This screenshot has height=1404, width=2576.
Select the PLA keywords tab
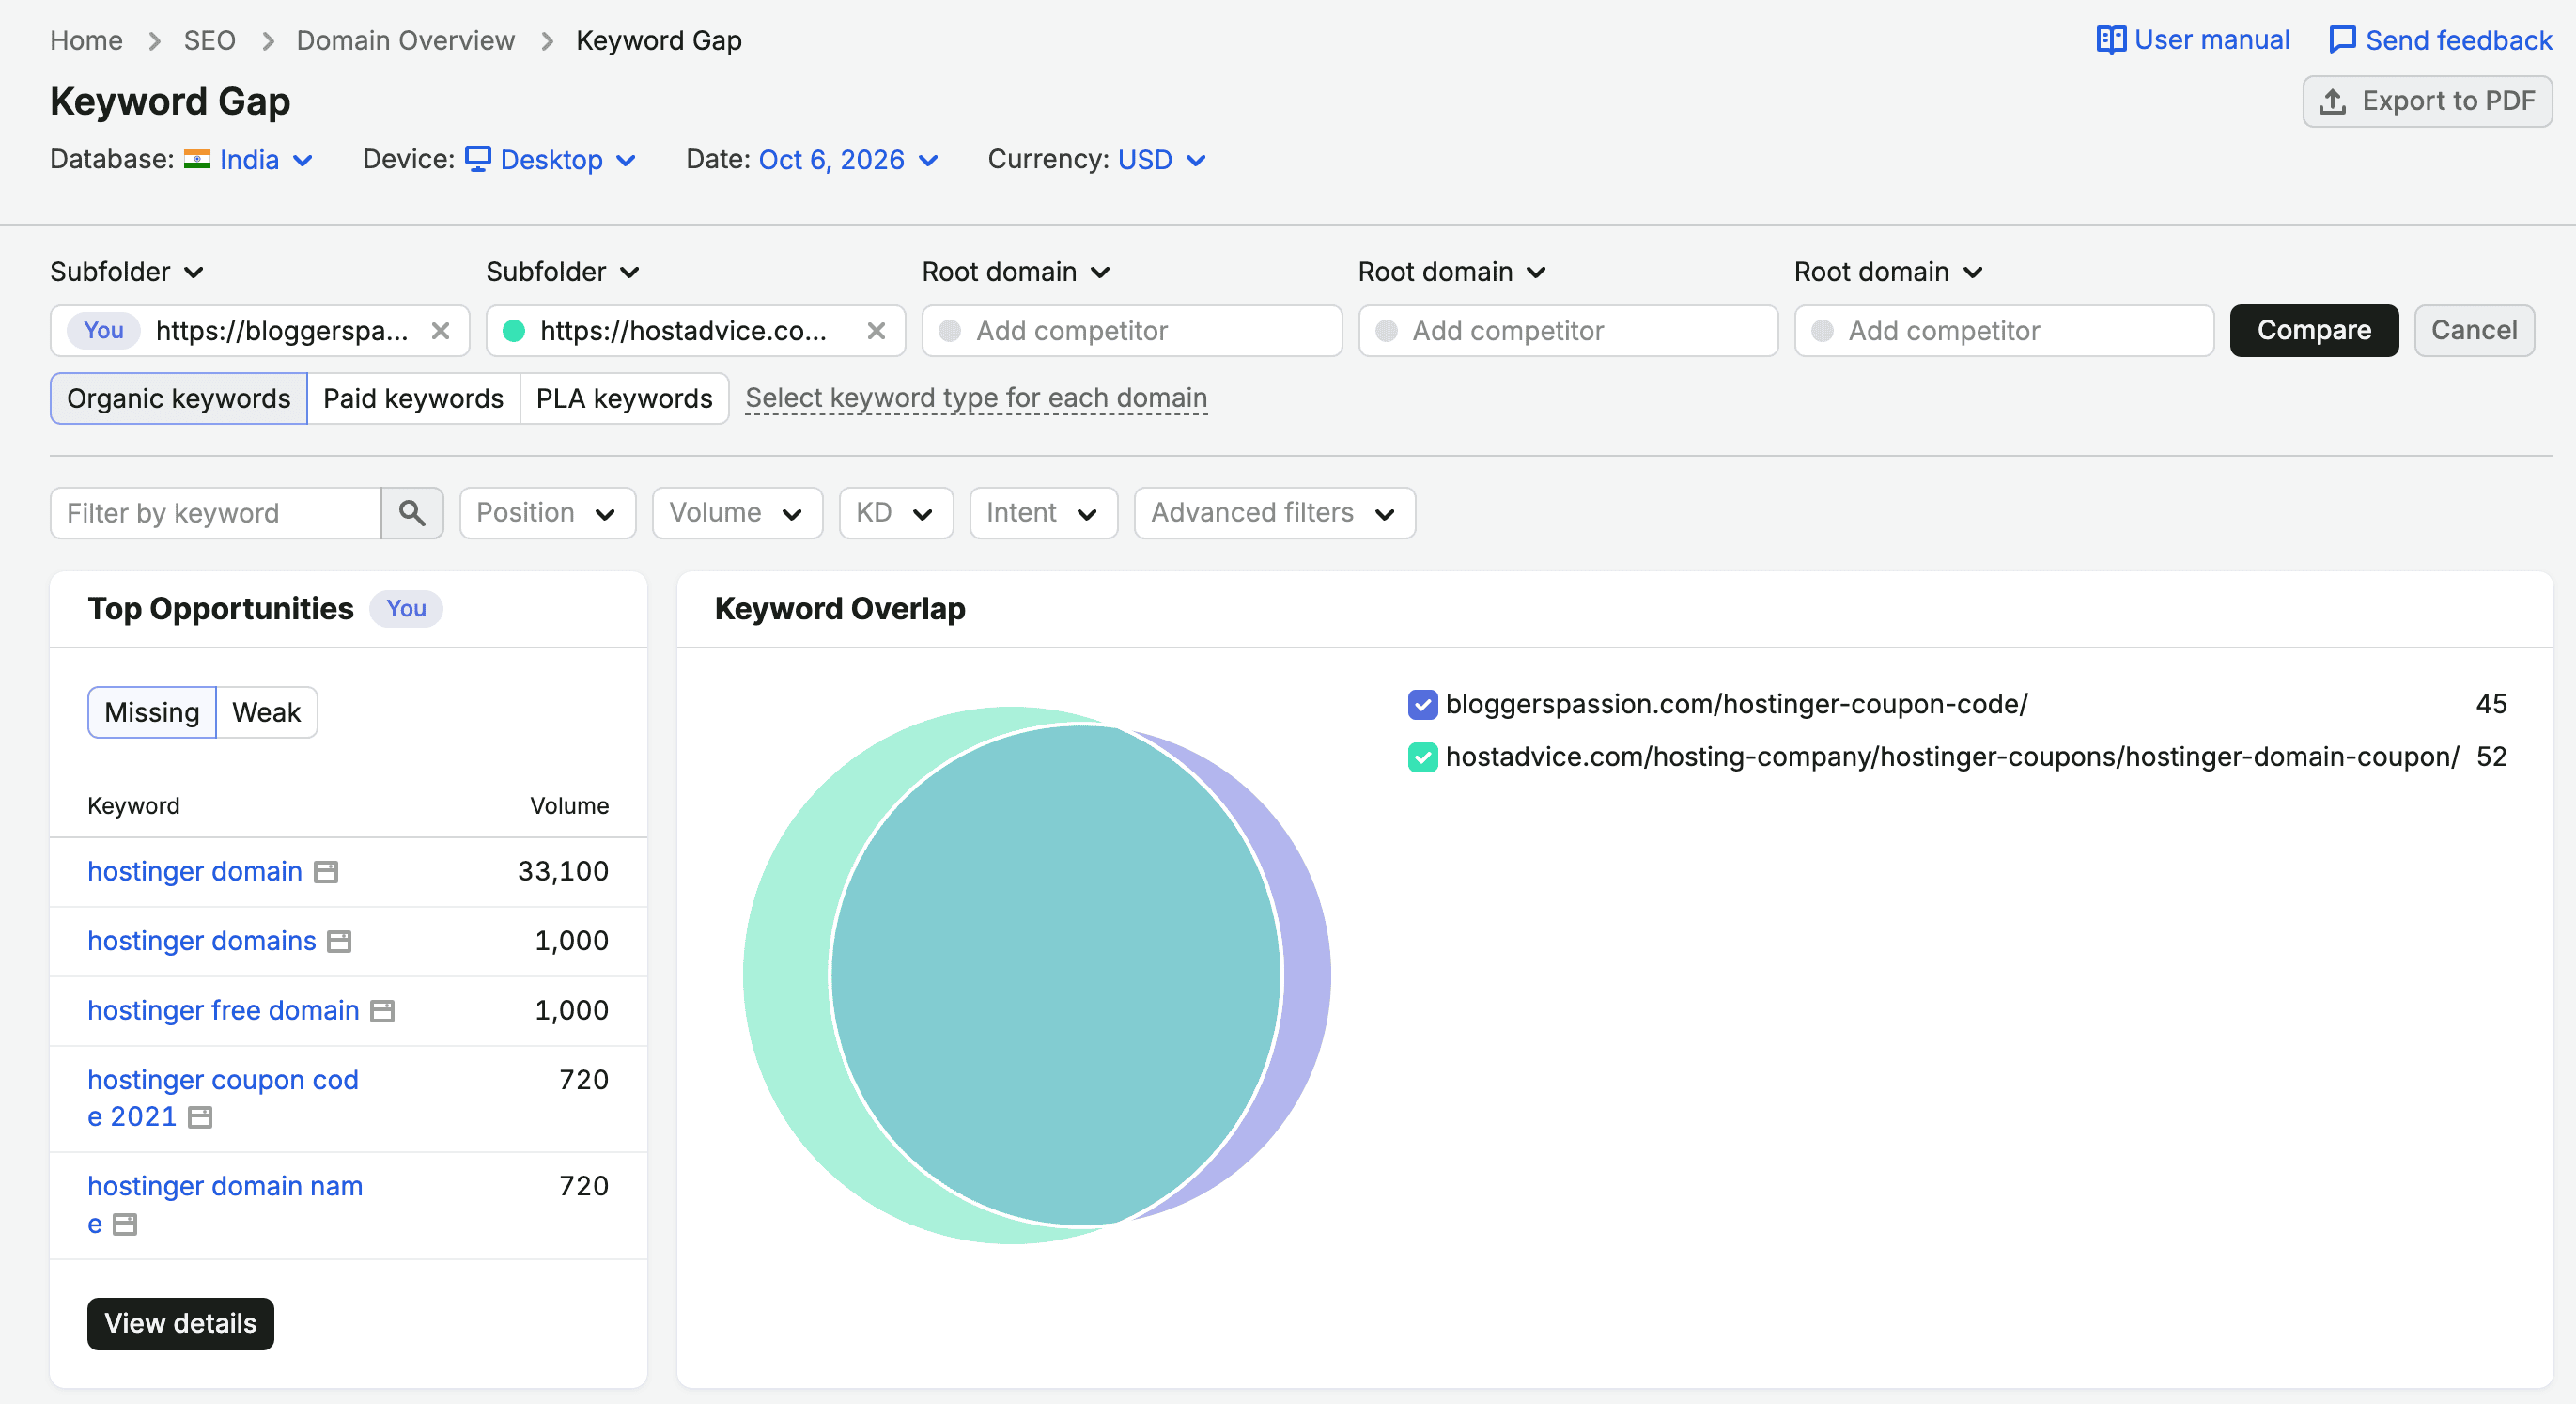click(x=624, y=399)
